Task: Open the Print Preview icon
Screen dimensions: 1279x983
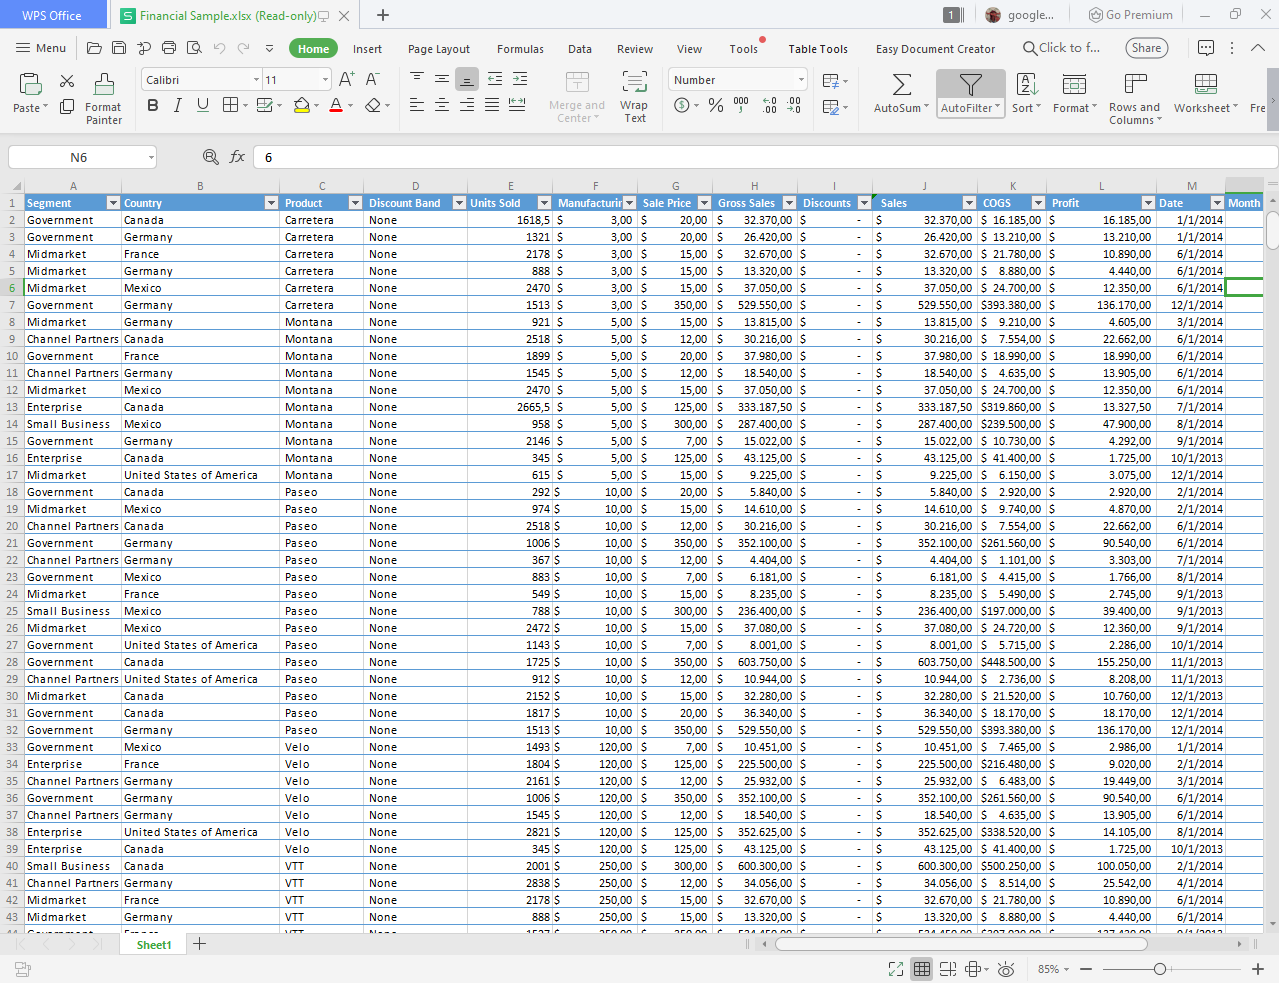Action: (194, 48)
